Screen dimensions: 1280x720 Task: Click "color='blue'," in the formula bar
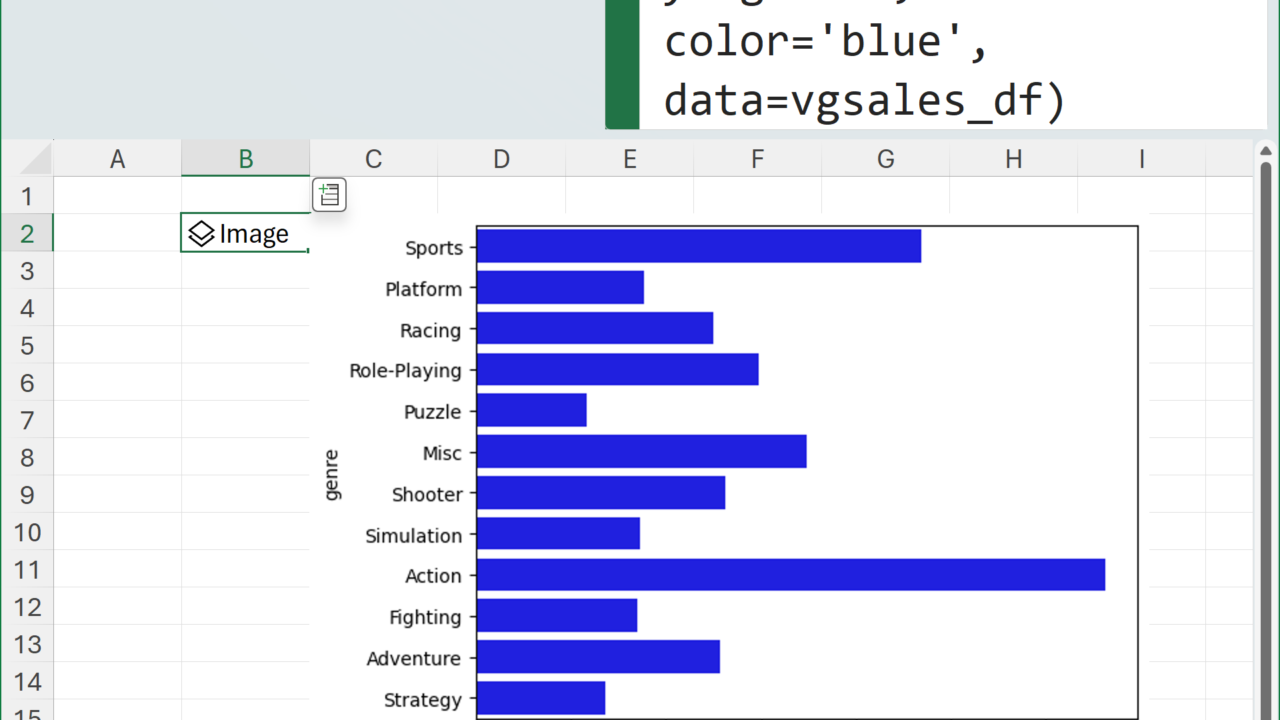[x=826, y=42]
